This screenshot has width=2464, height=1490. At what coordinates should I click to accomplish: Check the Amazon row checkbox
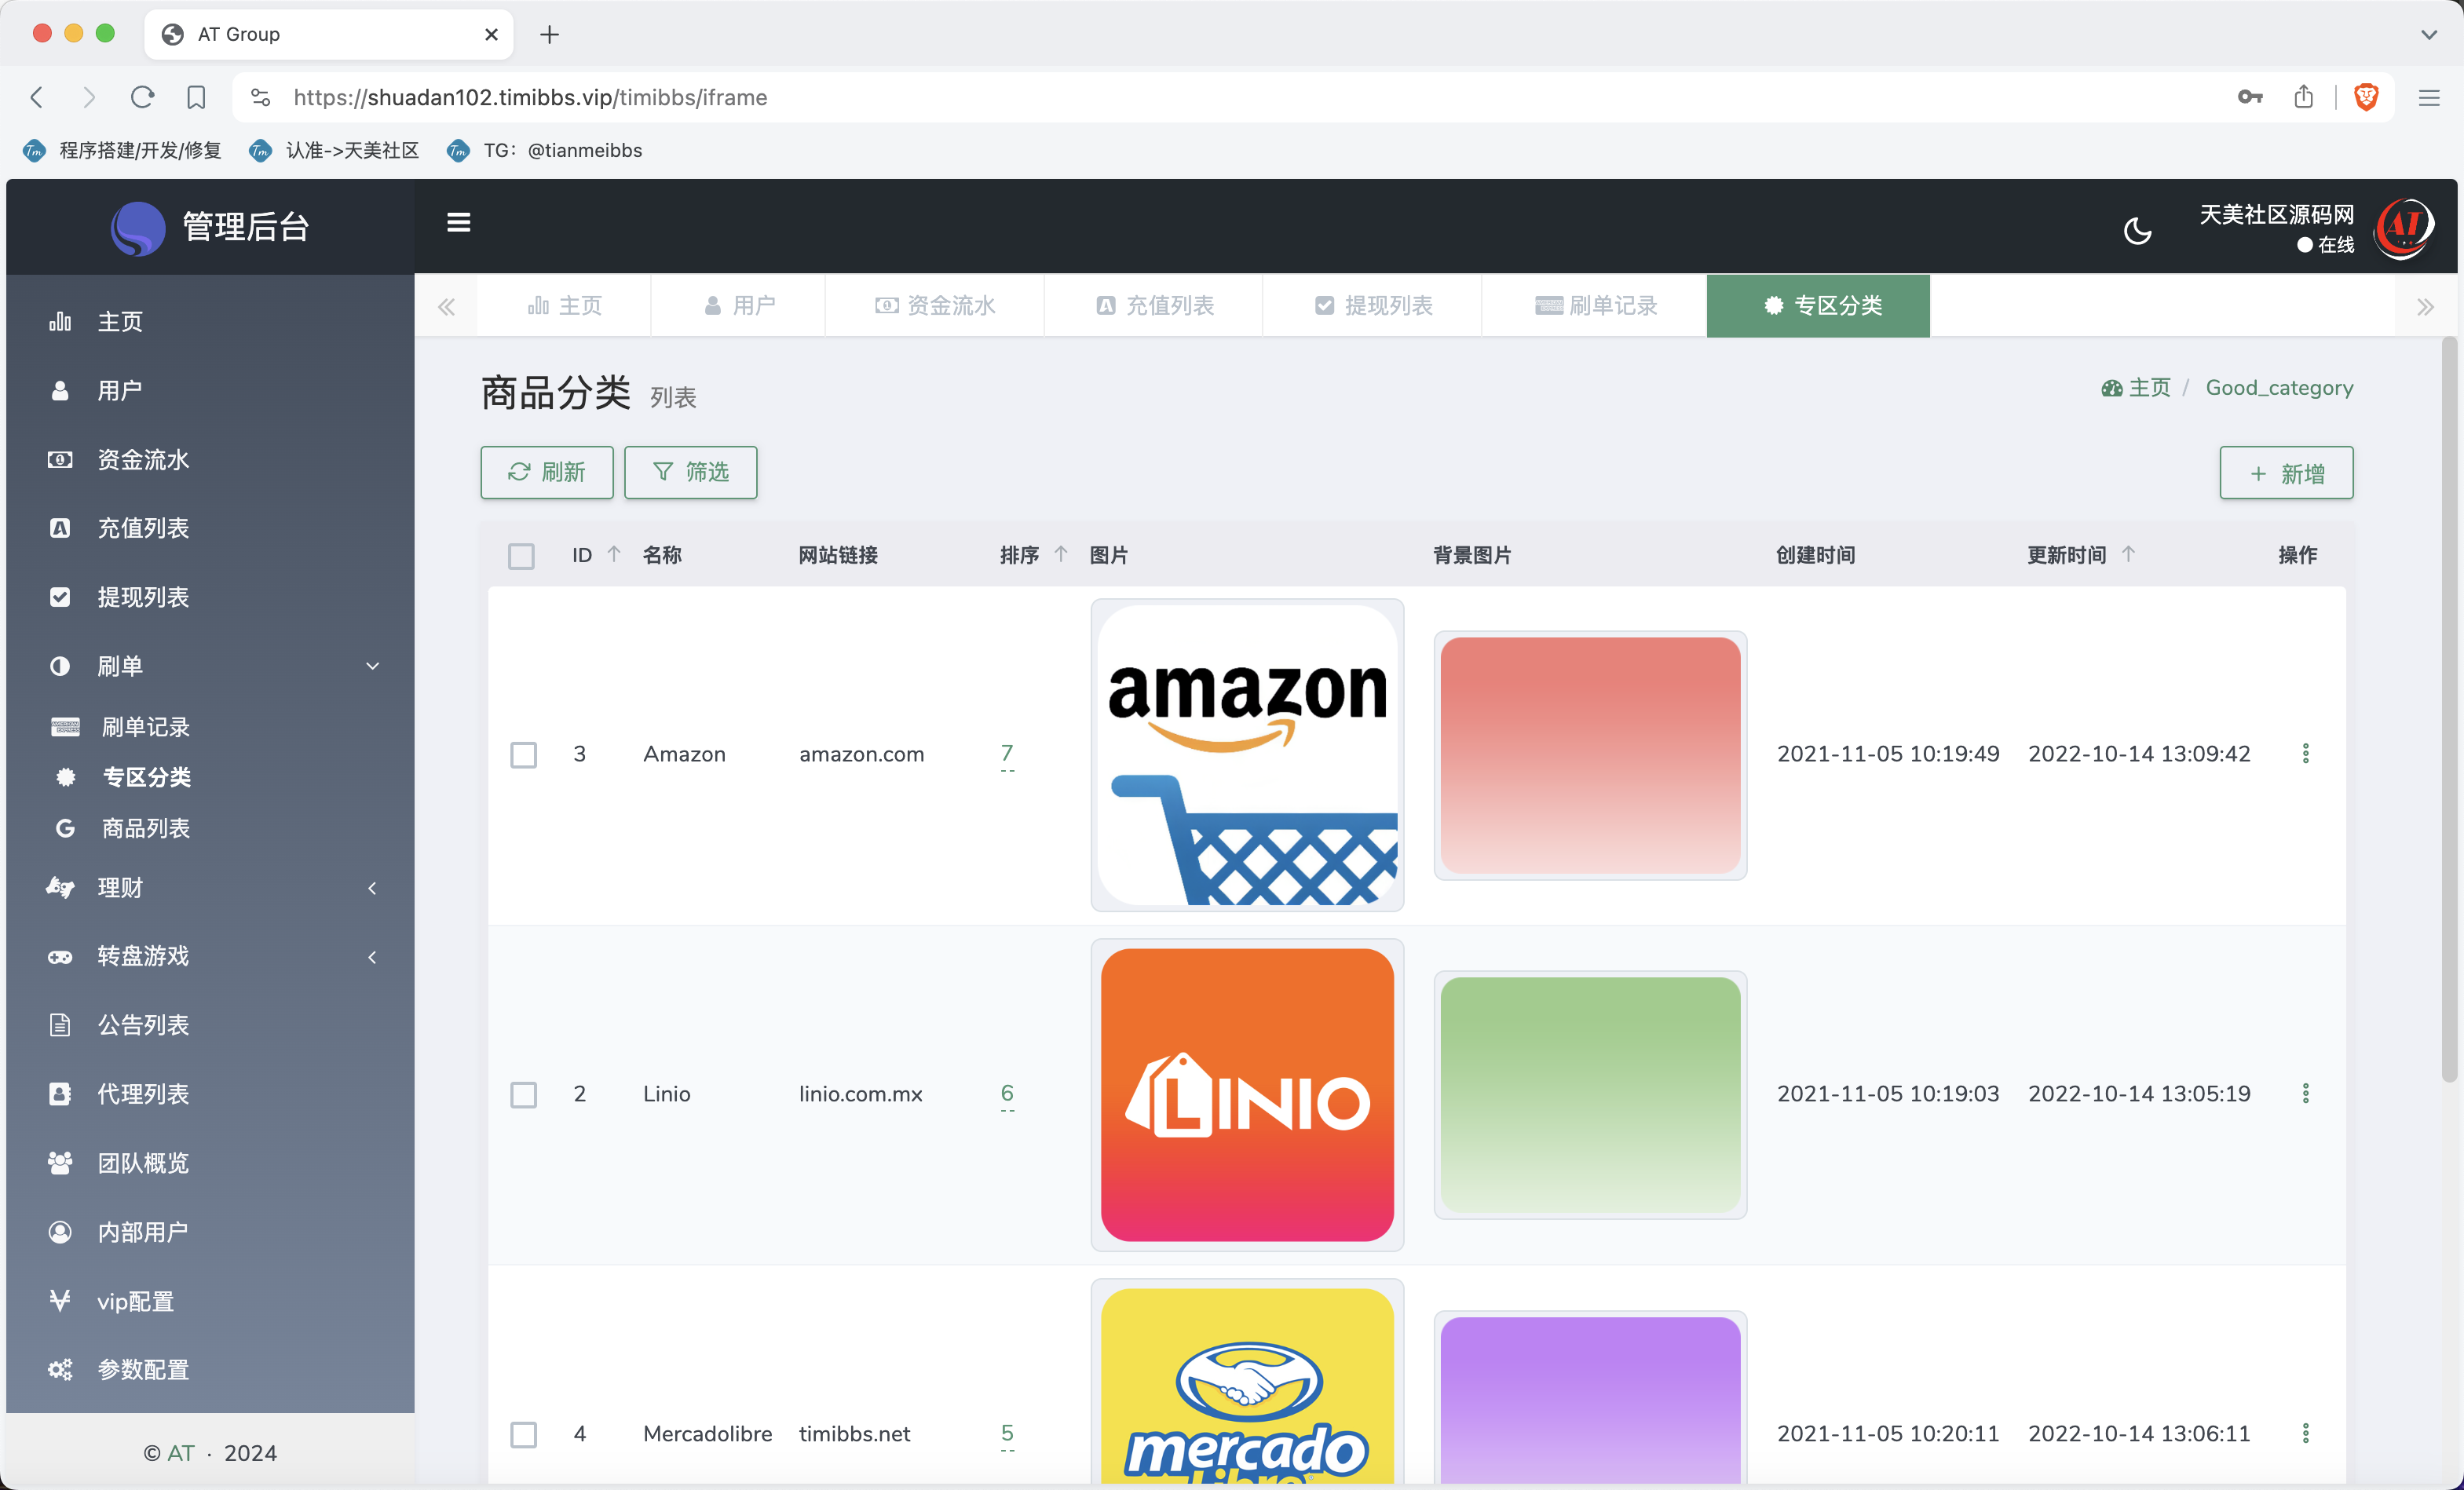coord(523,754)
